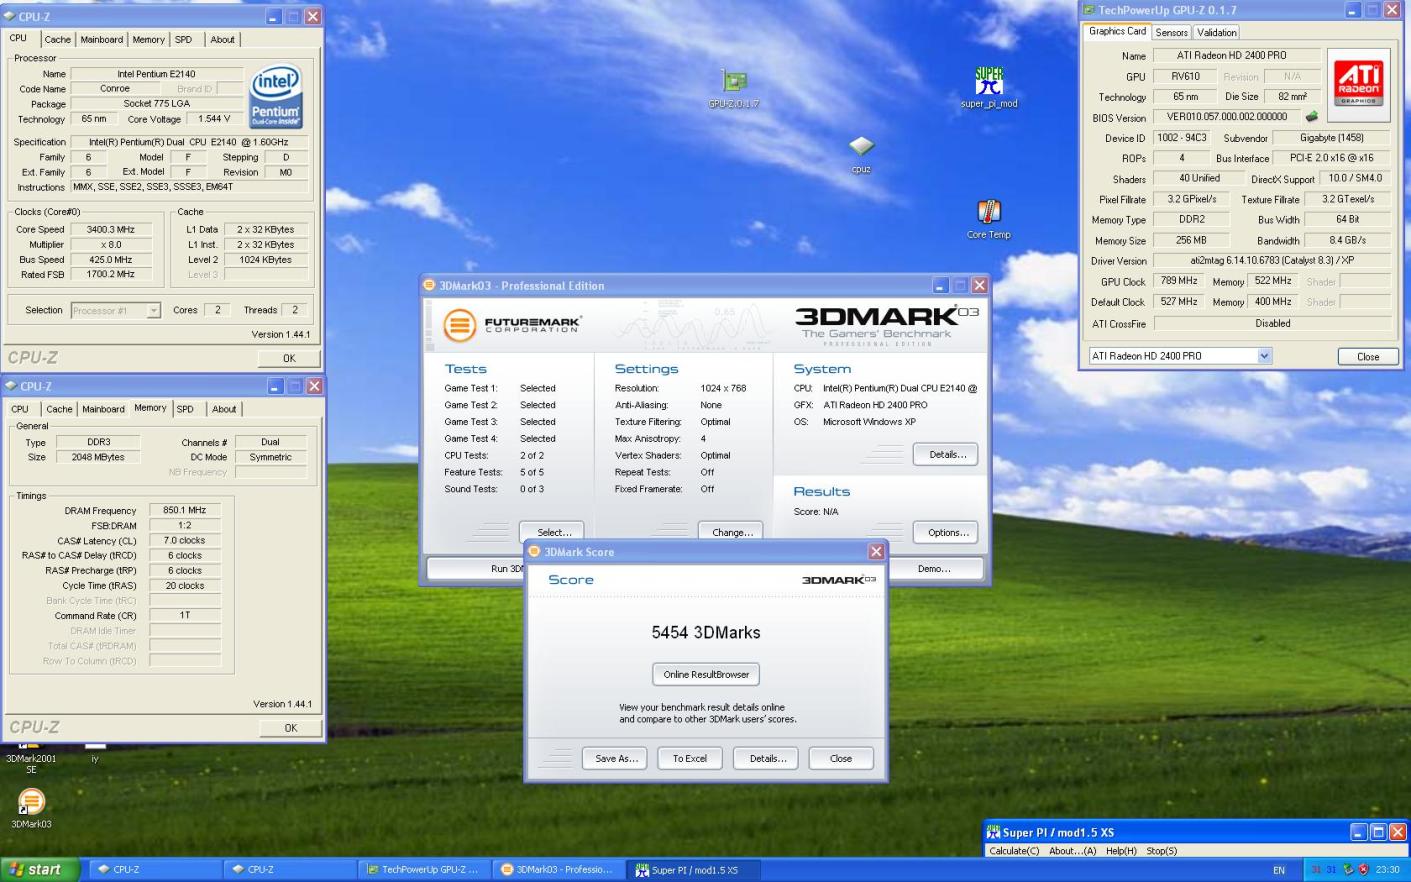Click the BIOS save chip icon in GPU-Z
This screenshot has height=882, width=1411.
[x=1312, y=116]
